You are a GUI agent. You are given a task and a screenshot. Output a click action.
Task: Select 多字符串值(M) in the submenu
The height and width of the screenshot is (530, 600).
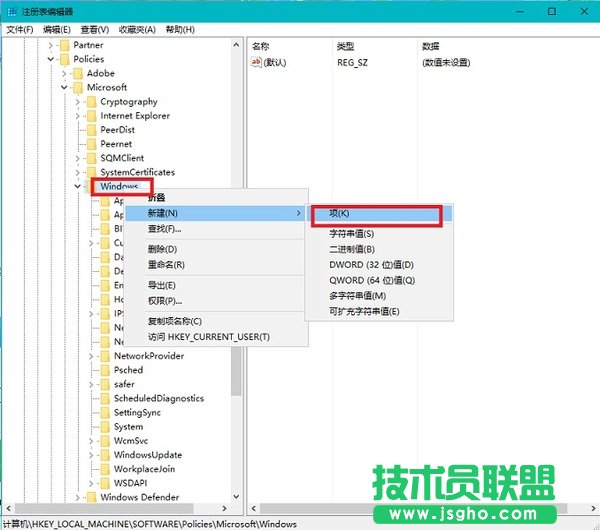[380, 296]
